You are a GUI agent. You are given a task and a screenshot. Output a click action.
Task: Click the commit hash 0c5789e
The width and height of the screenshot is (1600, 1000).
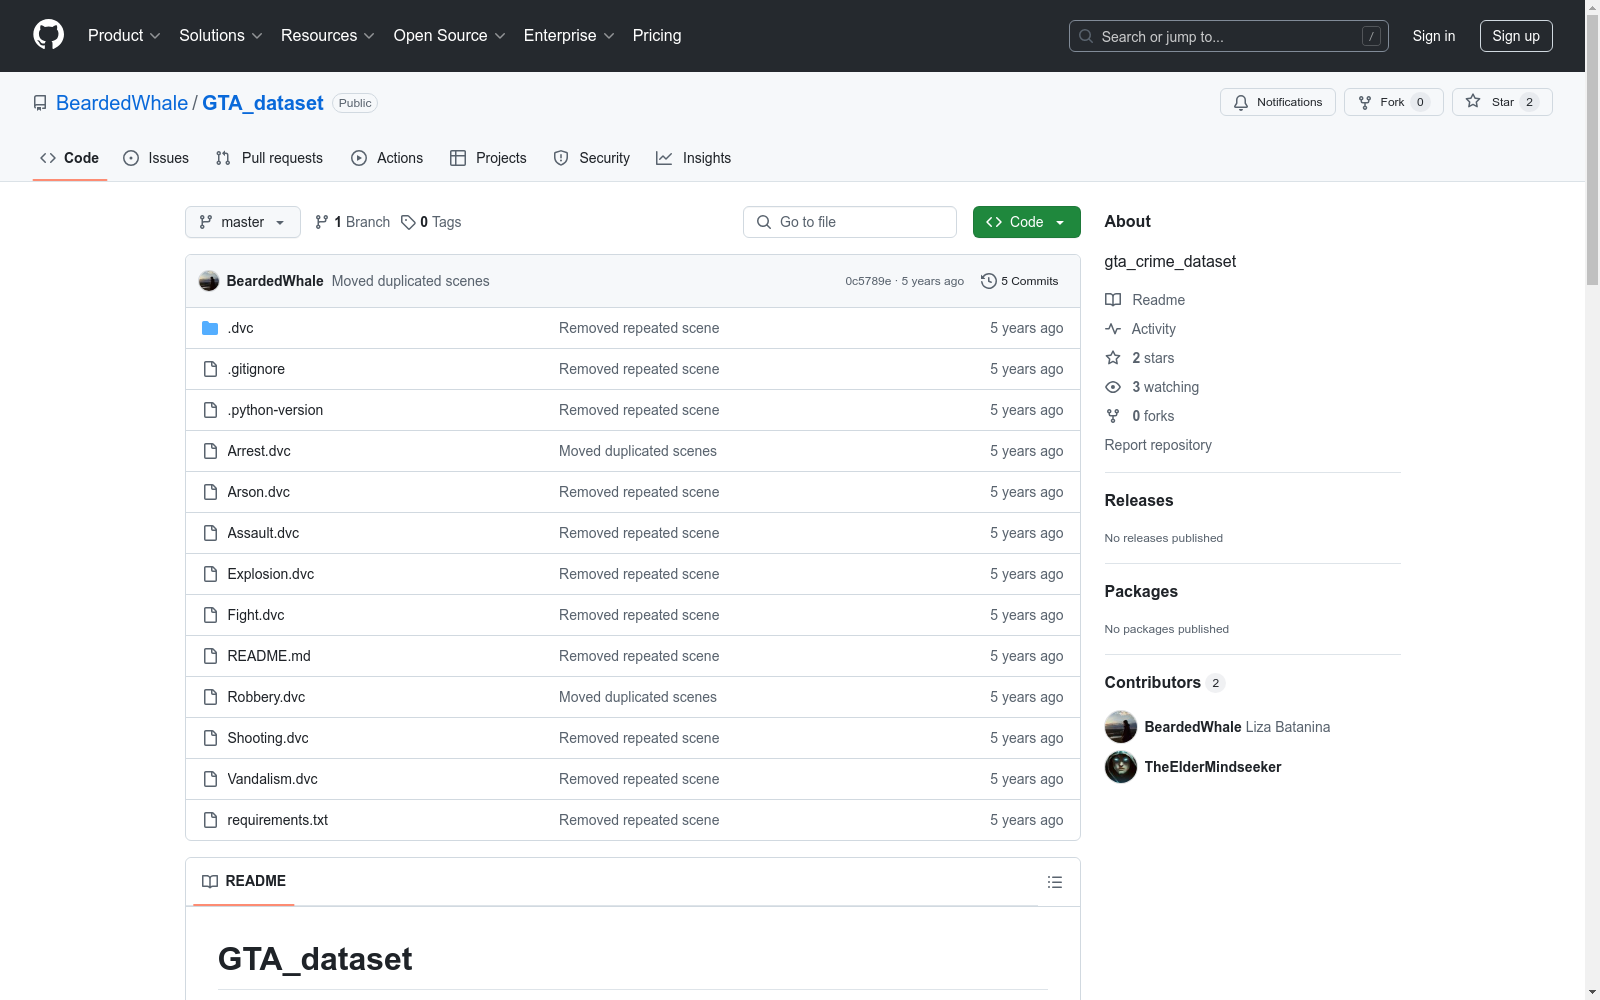coord(868,281)
